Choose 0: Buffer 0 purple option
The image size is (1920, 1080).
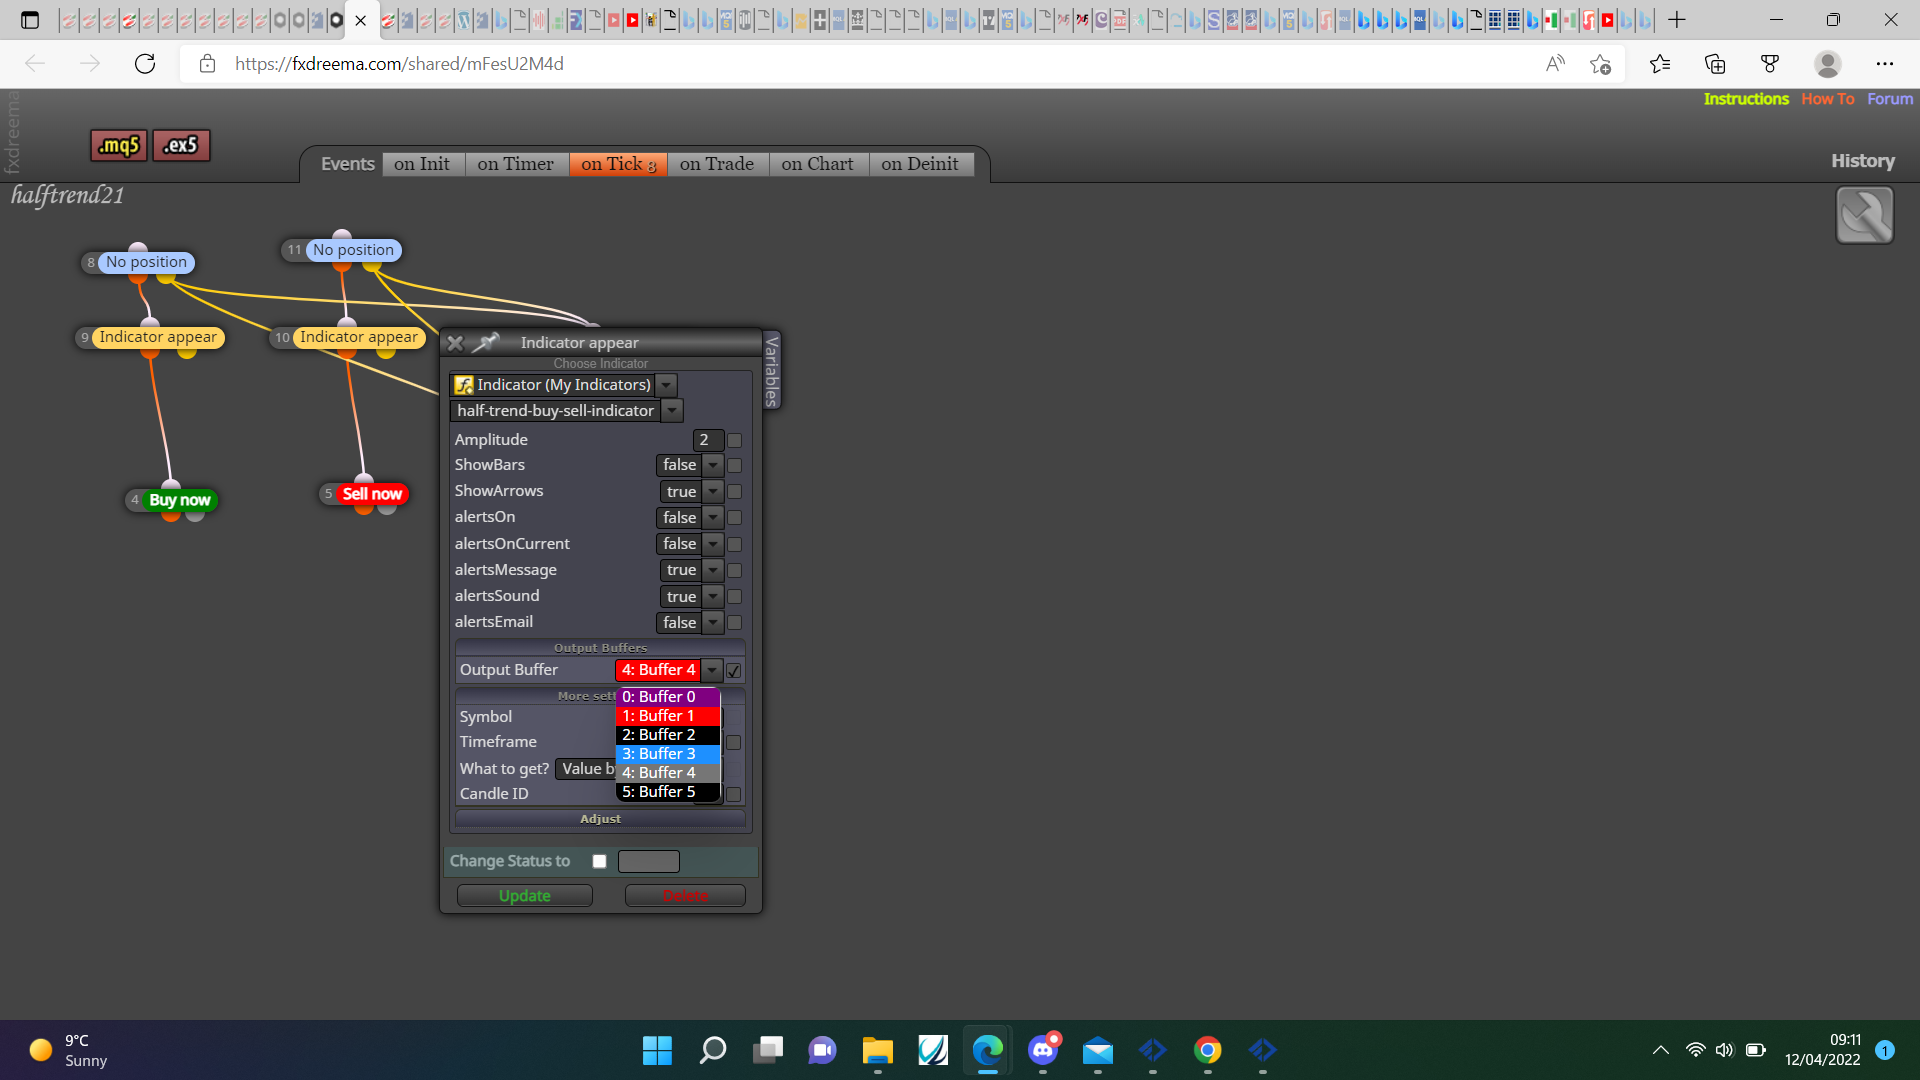pyautogui.click(x=668, y=697)
